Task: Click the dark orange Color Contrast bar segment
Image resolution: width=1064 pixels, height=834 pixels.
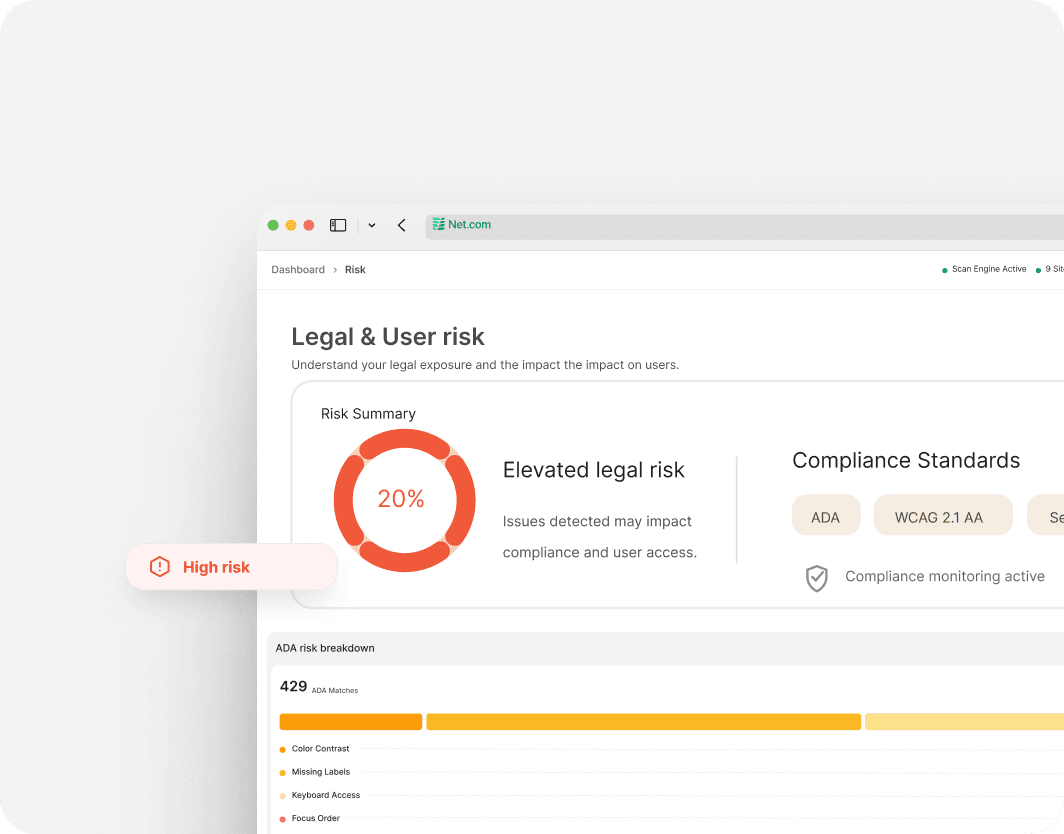Action: pyautogui.click(x=351, y=721)
